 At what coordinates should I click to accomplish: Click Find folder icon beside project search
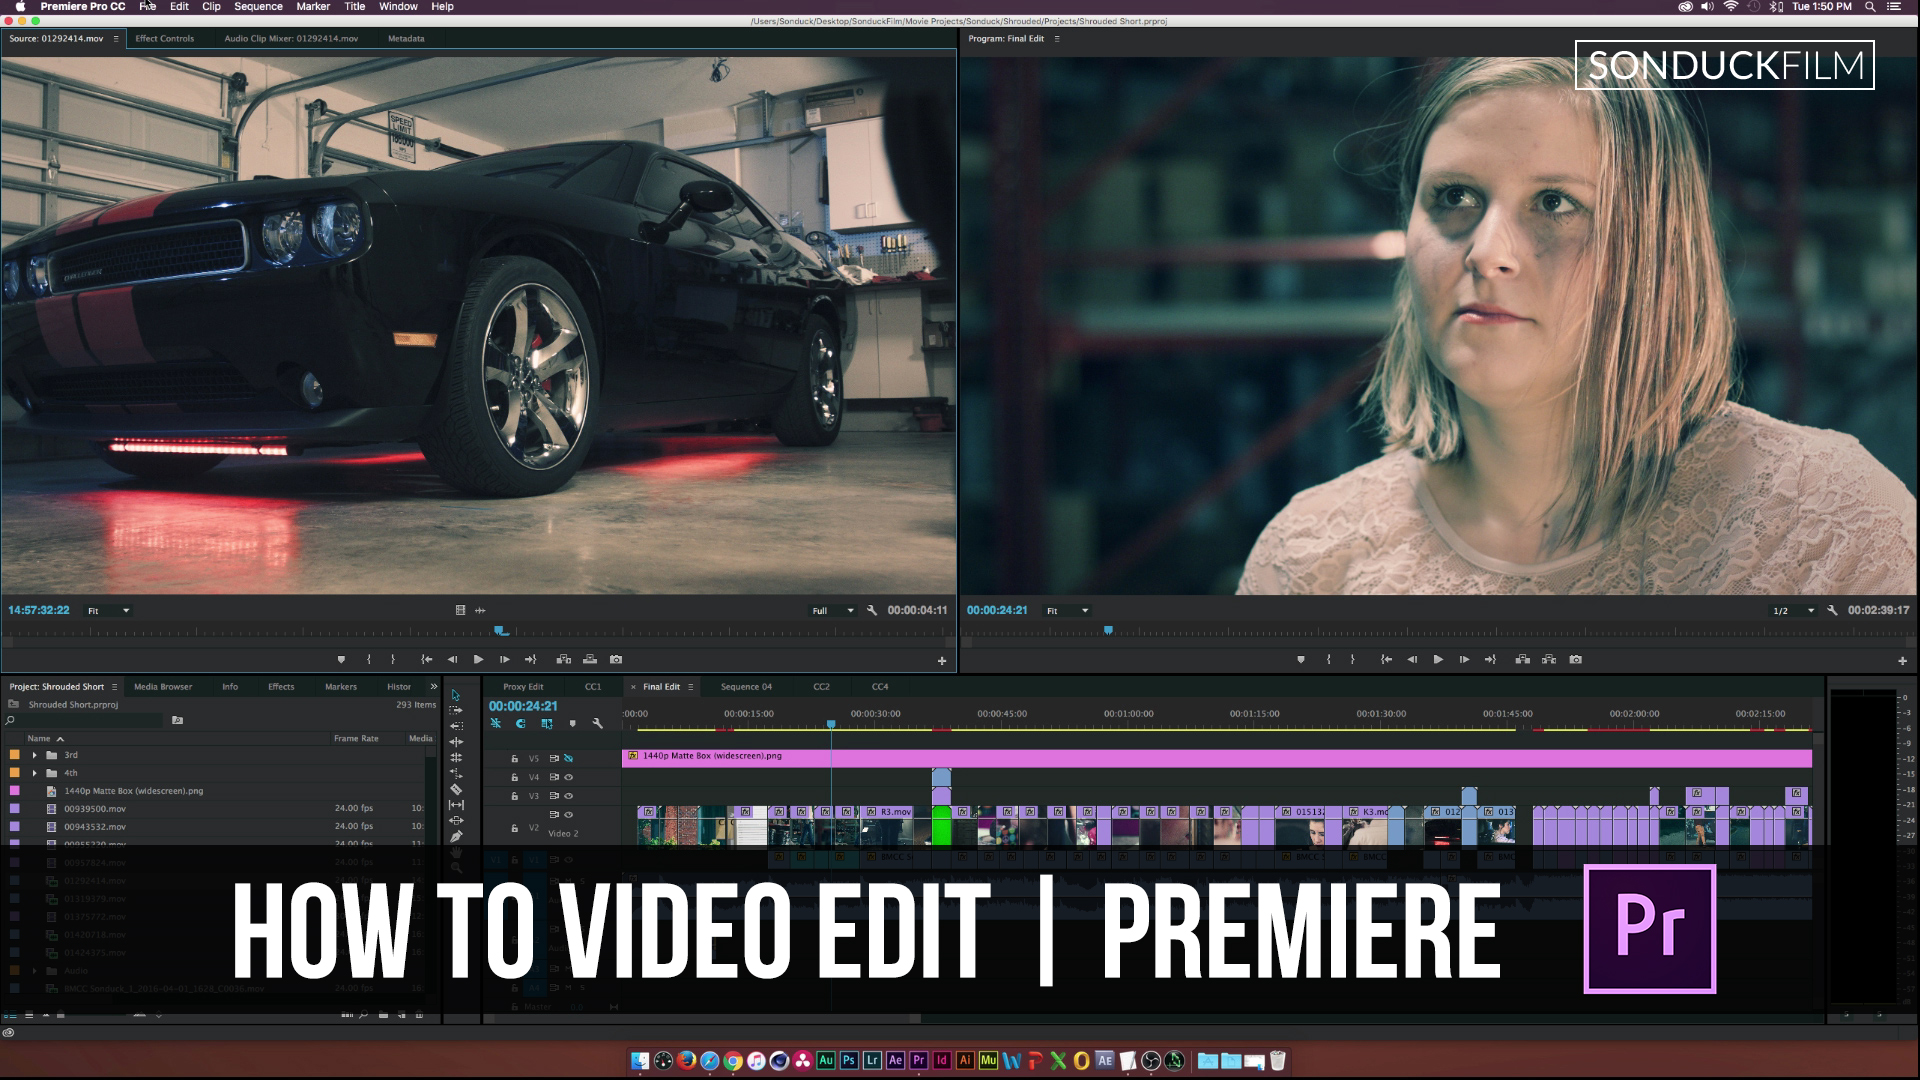point(177,720)
